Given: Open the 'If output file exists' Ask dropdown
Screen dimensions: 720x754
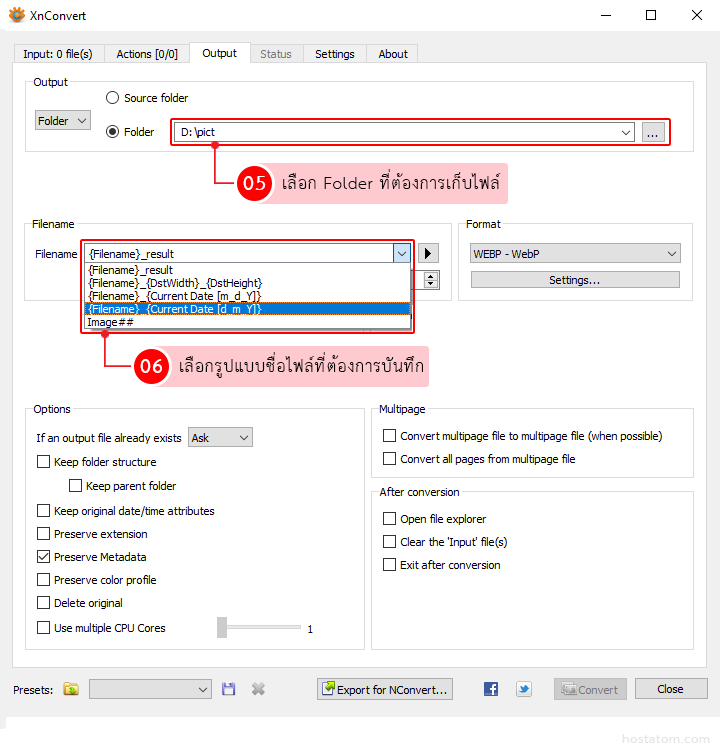Looking at the screenshot, I should [220, 438].
